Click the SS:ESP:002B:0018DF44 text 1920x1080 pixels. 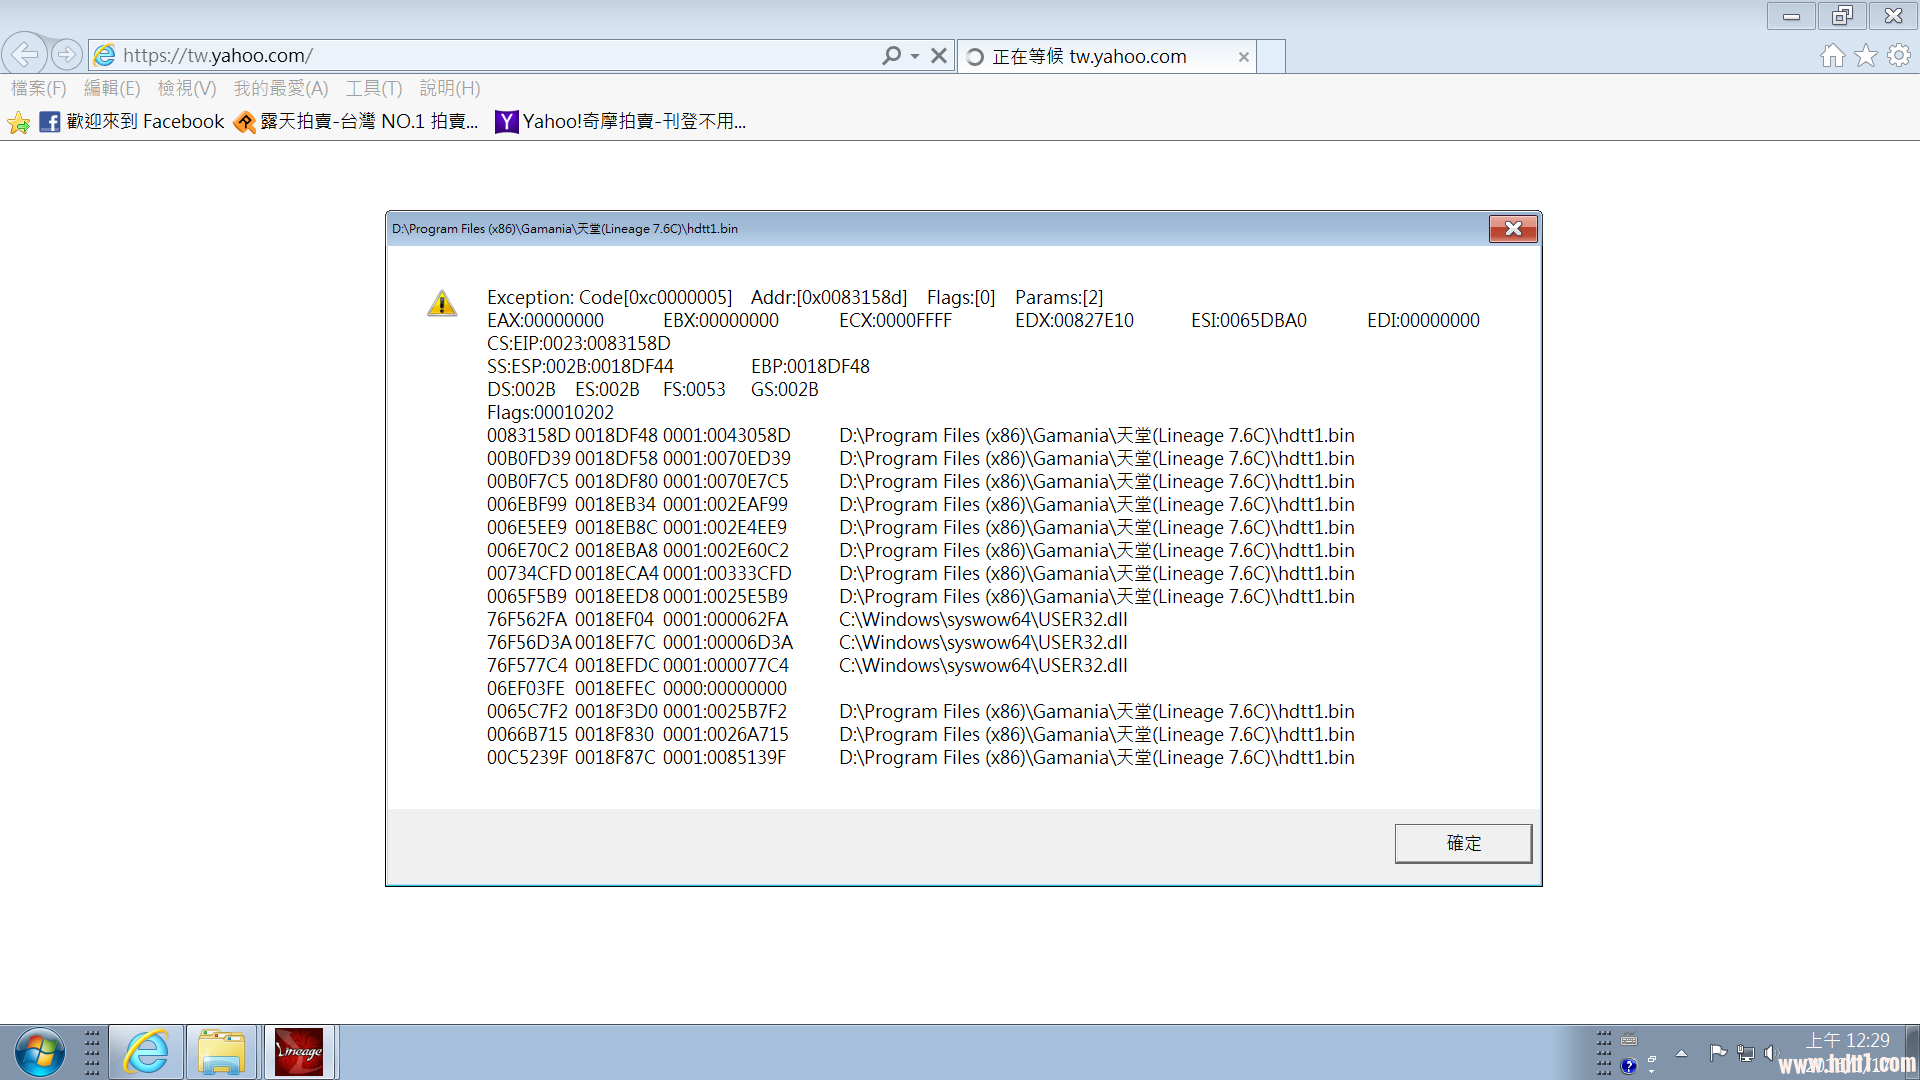coord(580,366)
